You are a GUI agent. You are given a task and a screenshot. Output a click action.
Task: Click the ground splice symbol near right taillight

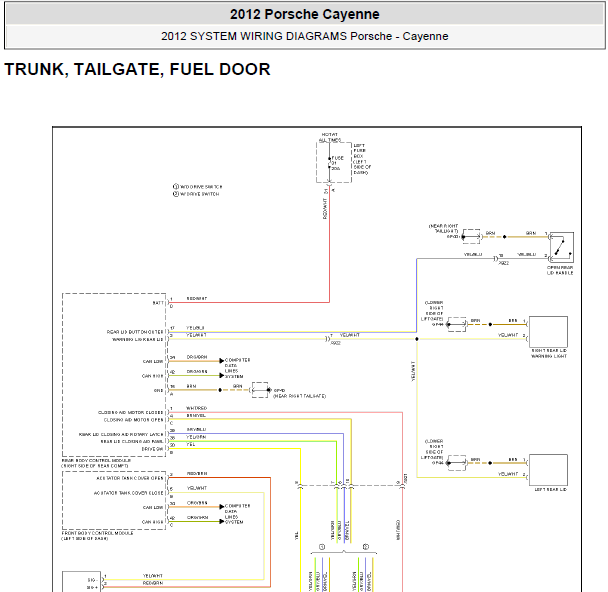pos(472,236)
